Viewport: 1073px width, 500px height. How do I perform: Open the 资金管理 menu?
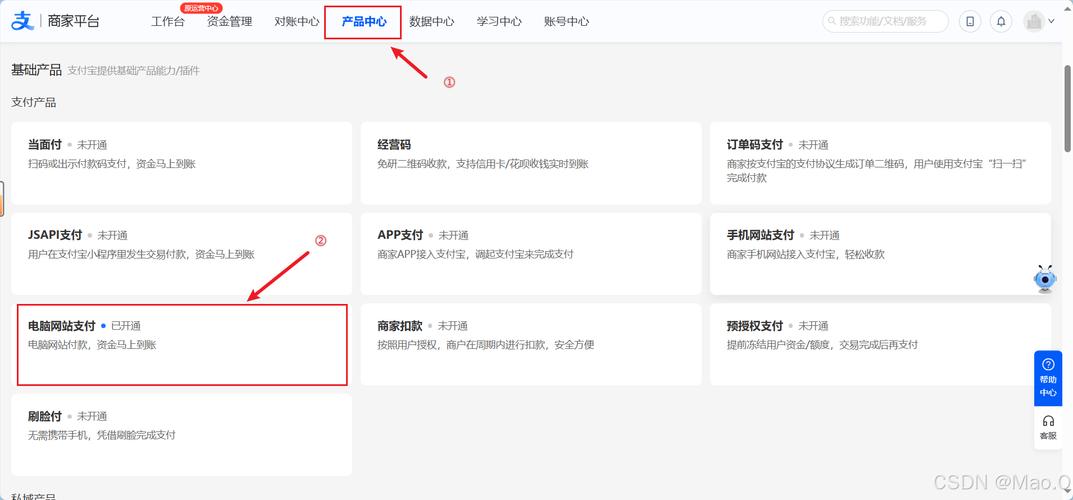coord(230,21)
